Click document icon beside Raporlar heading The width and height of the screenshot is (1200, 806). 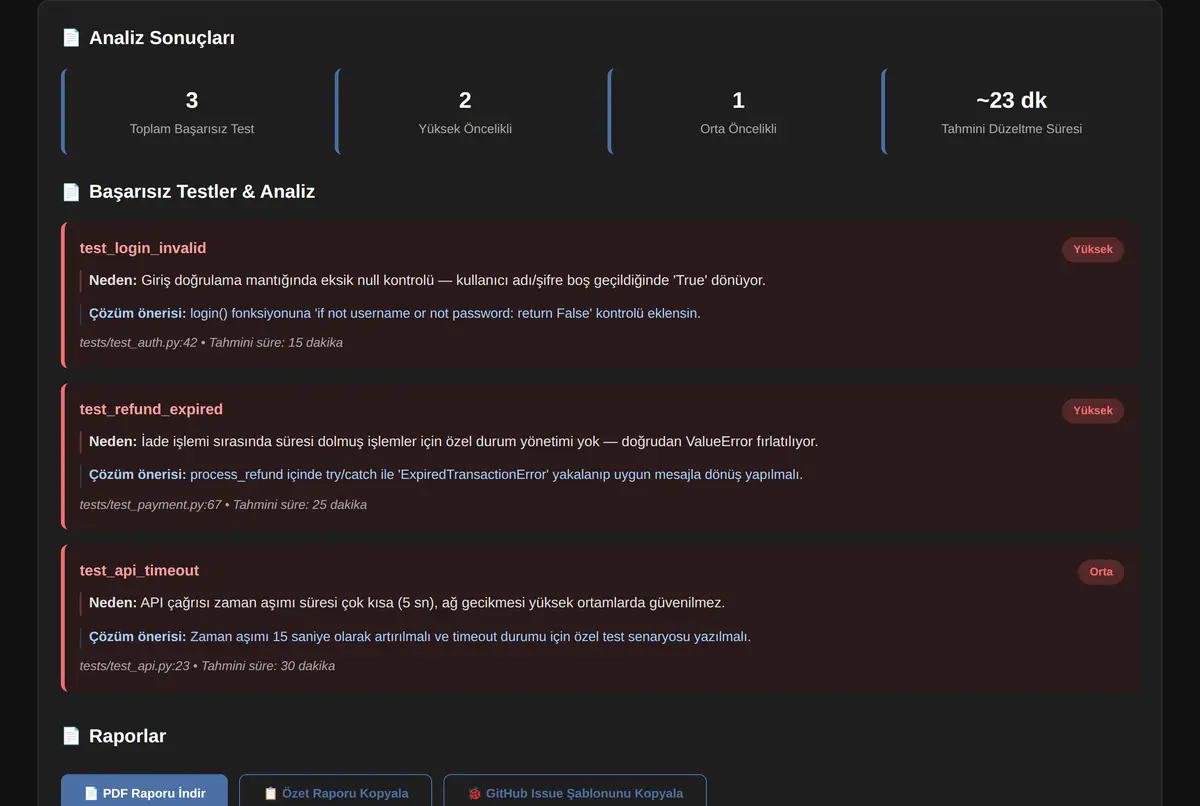tap(71, 736)
